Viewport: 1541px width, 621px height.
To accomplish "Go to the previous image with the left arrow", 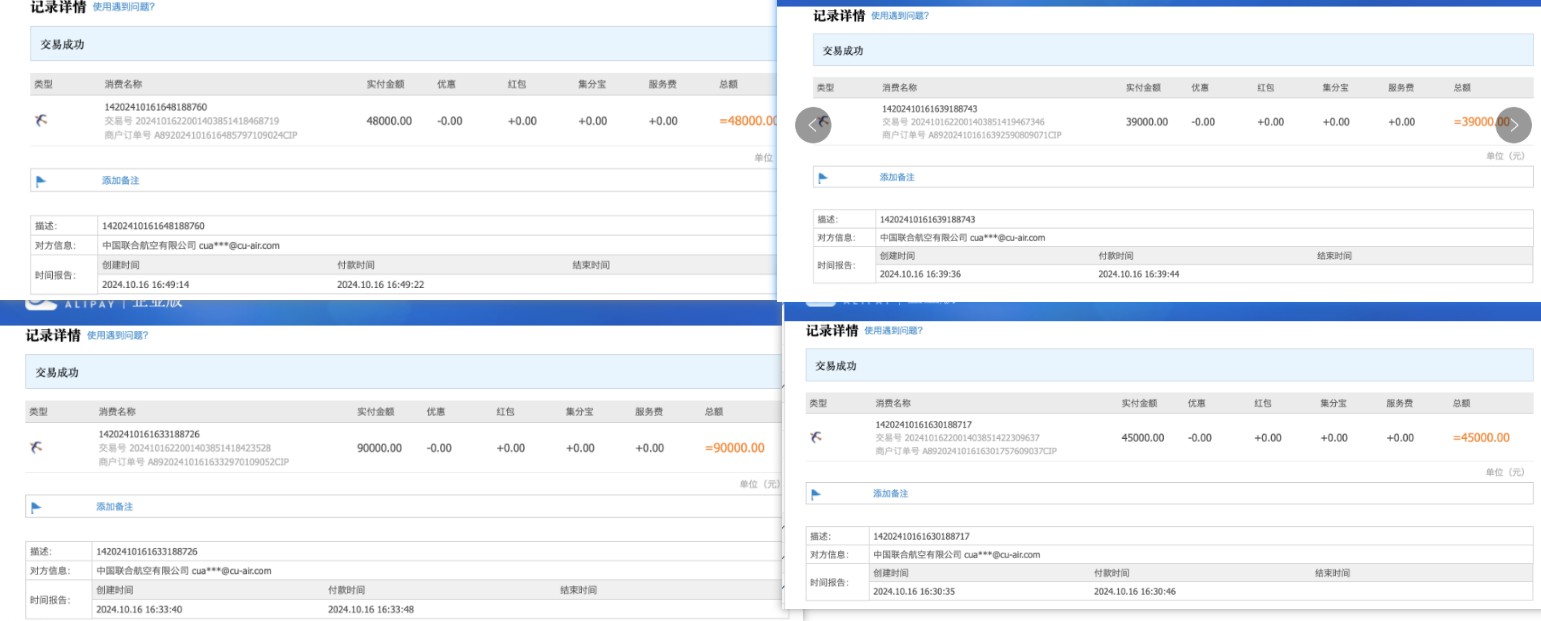I will [x=813, y=125].
